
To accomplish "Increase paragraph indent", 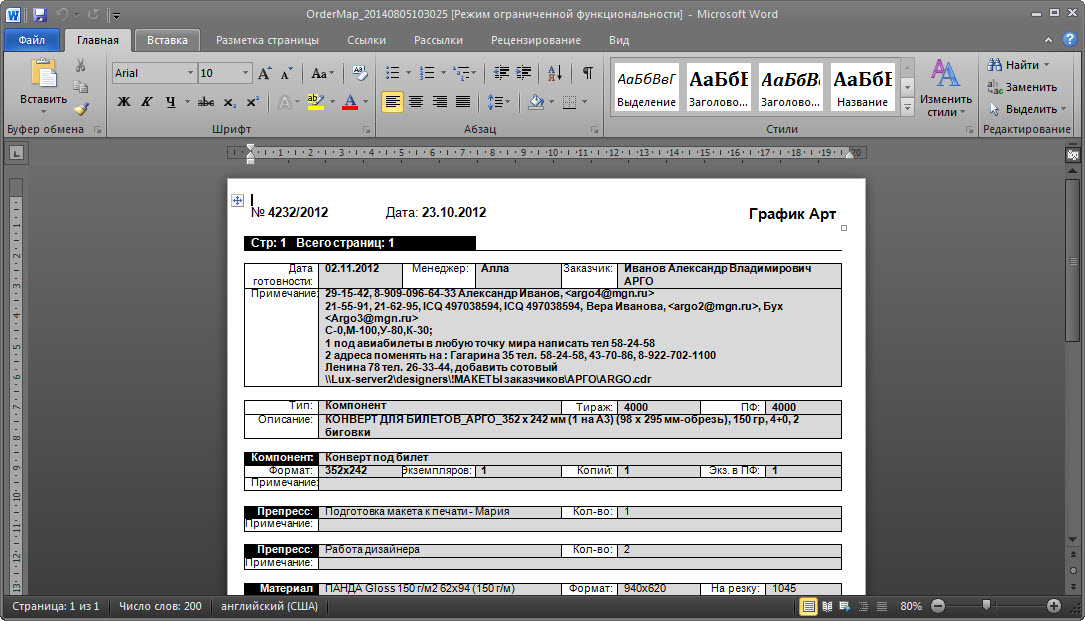I will click(x=524, y=73).
